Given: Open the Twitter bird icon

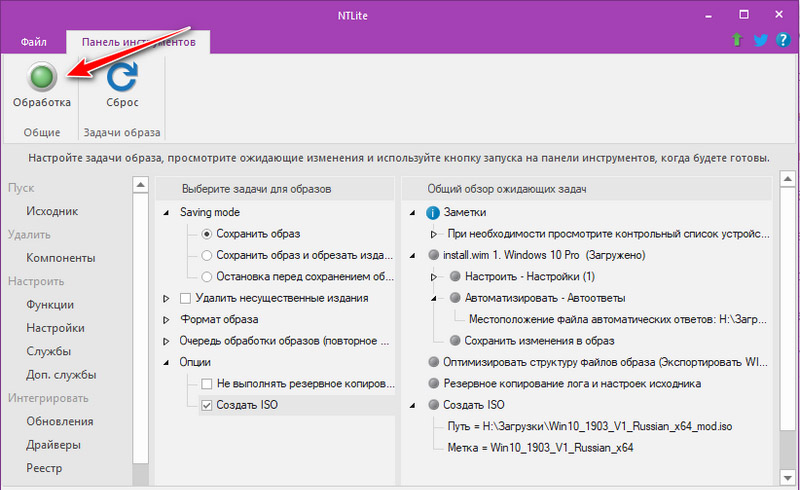Looking at the screenshot, I should (760, 40).
